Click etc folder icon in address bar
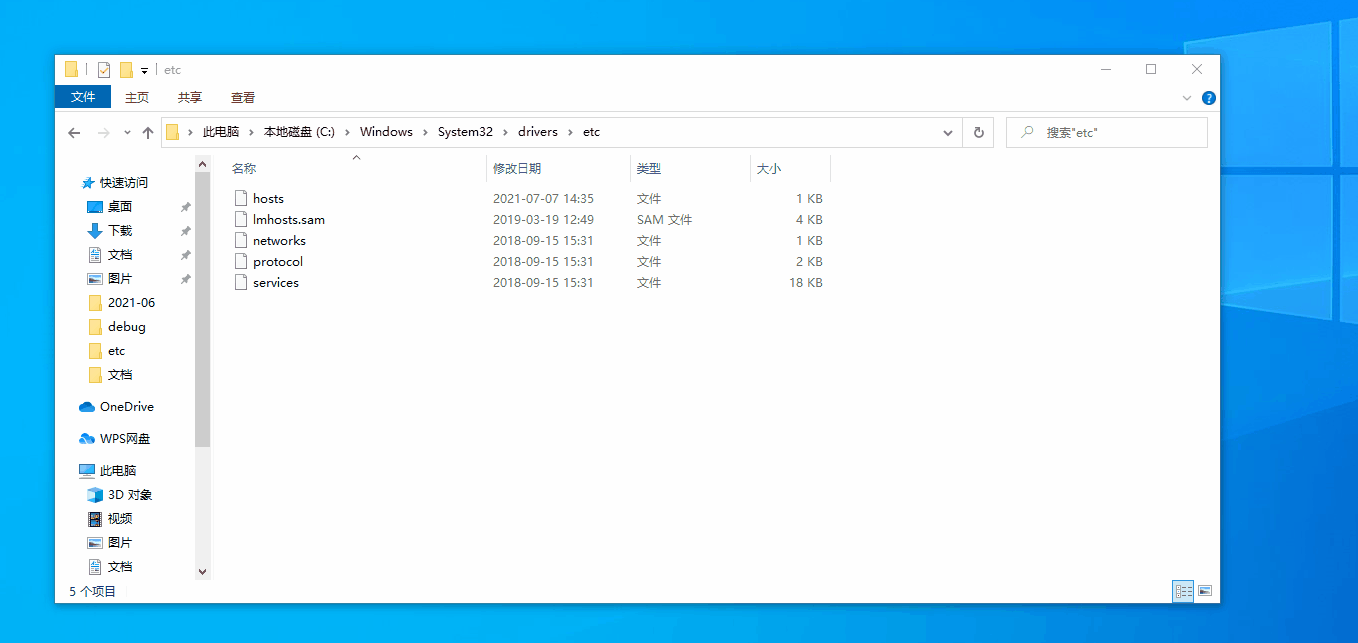Screen dimensions: 1358x643 [x=173, y=132]
